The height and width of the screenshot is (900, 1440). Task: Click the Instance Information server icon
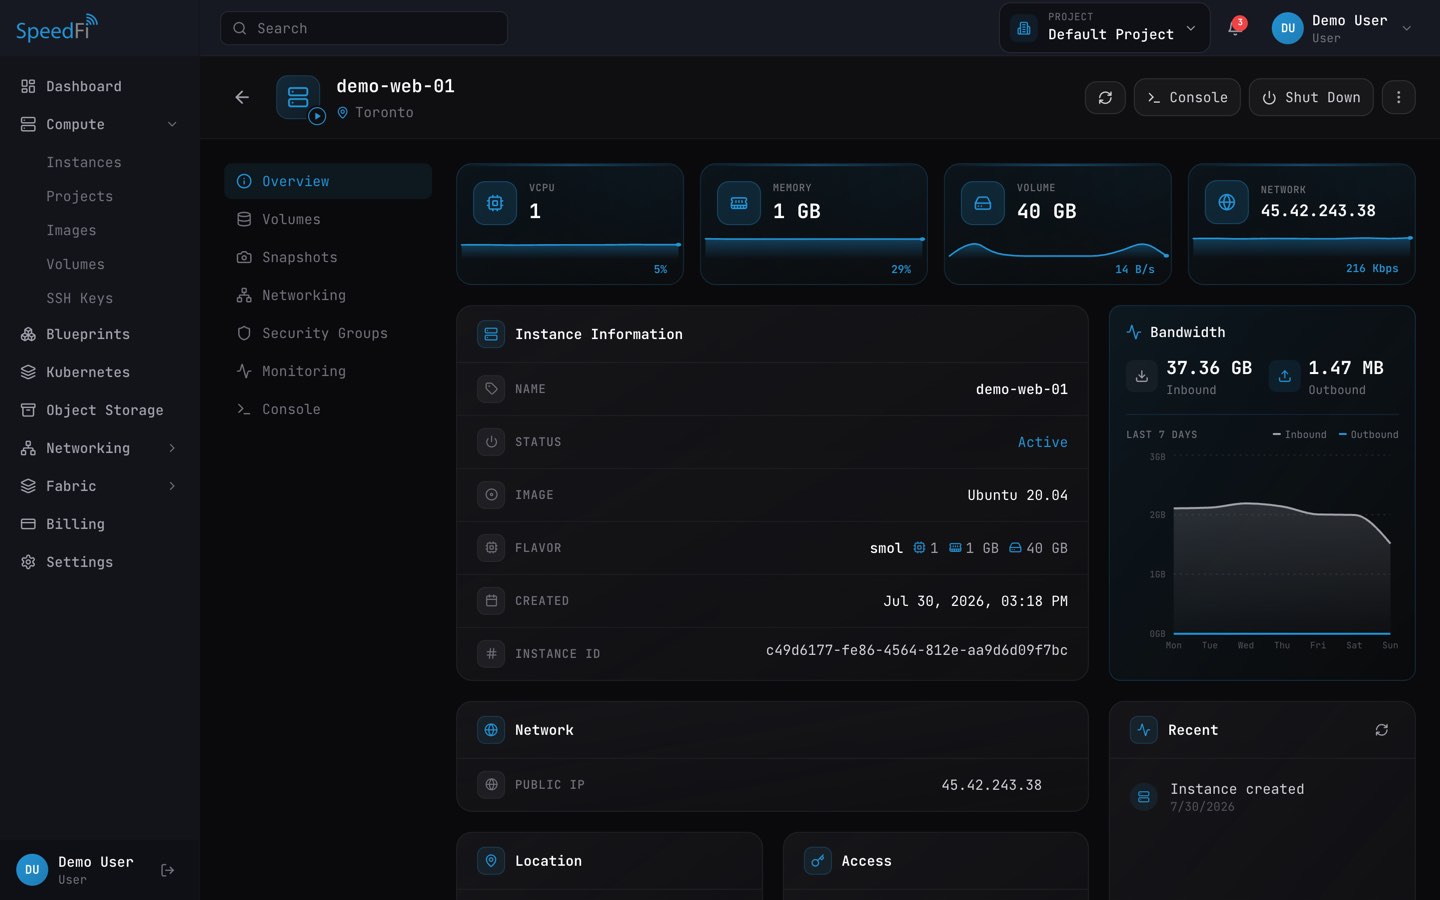491,334
